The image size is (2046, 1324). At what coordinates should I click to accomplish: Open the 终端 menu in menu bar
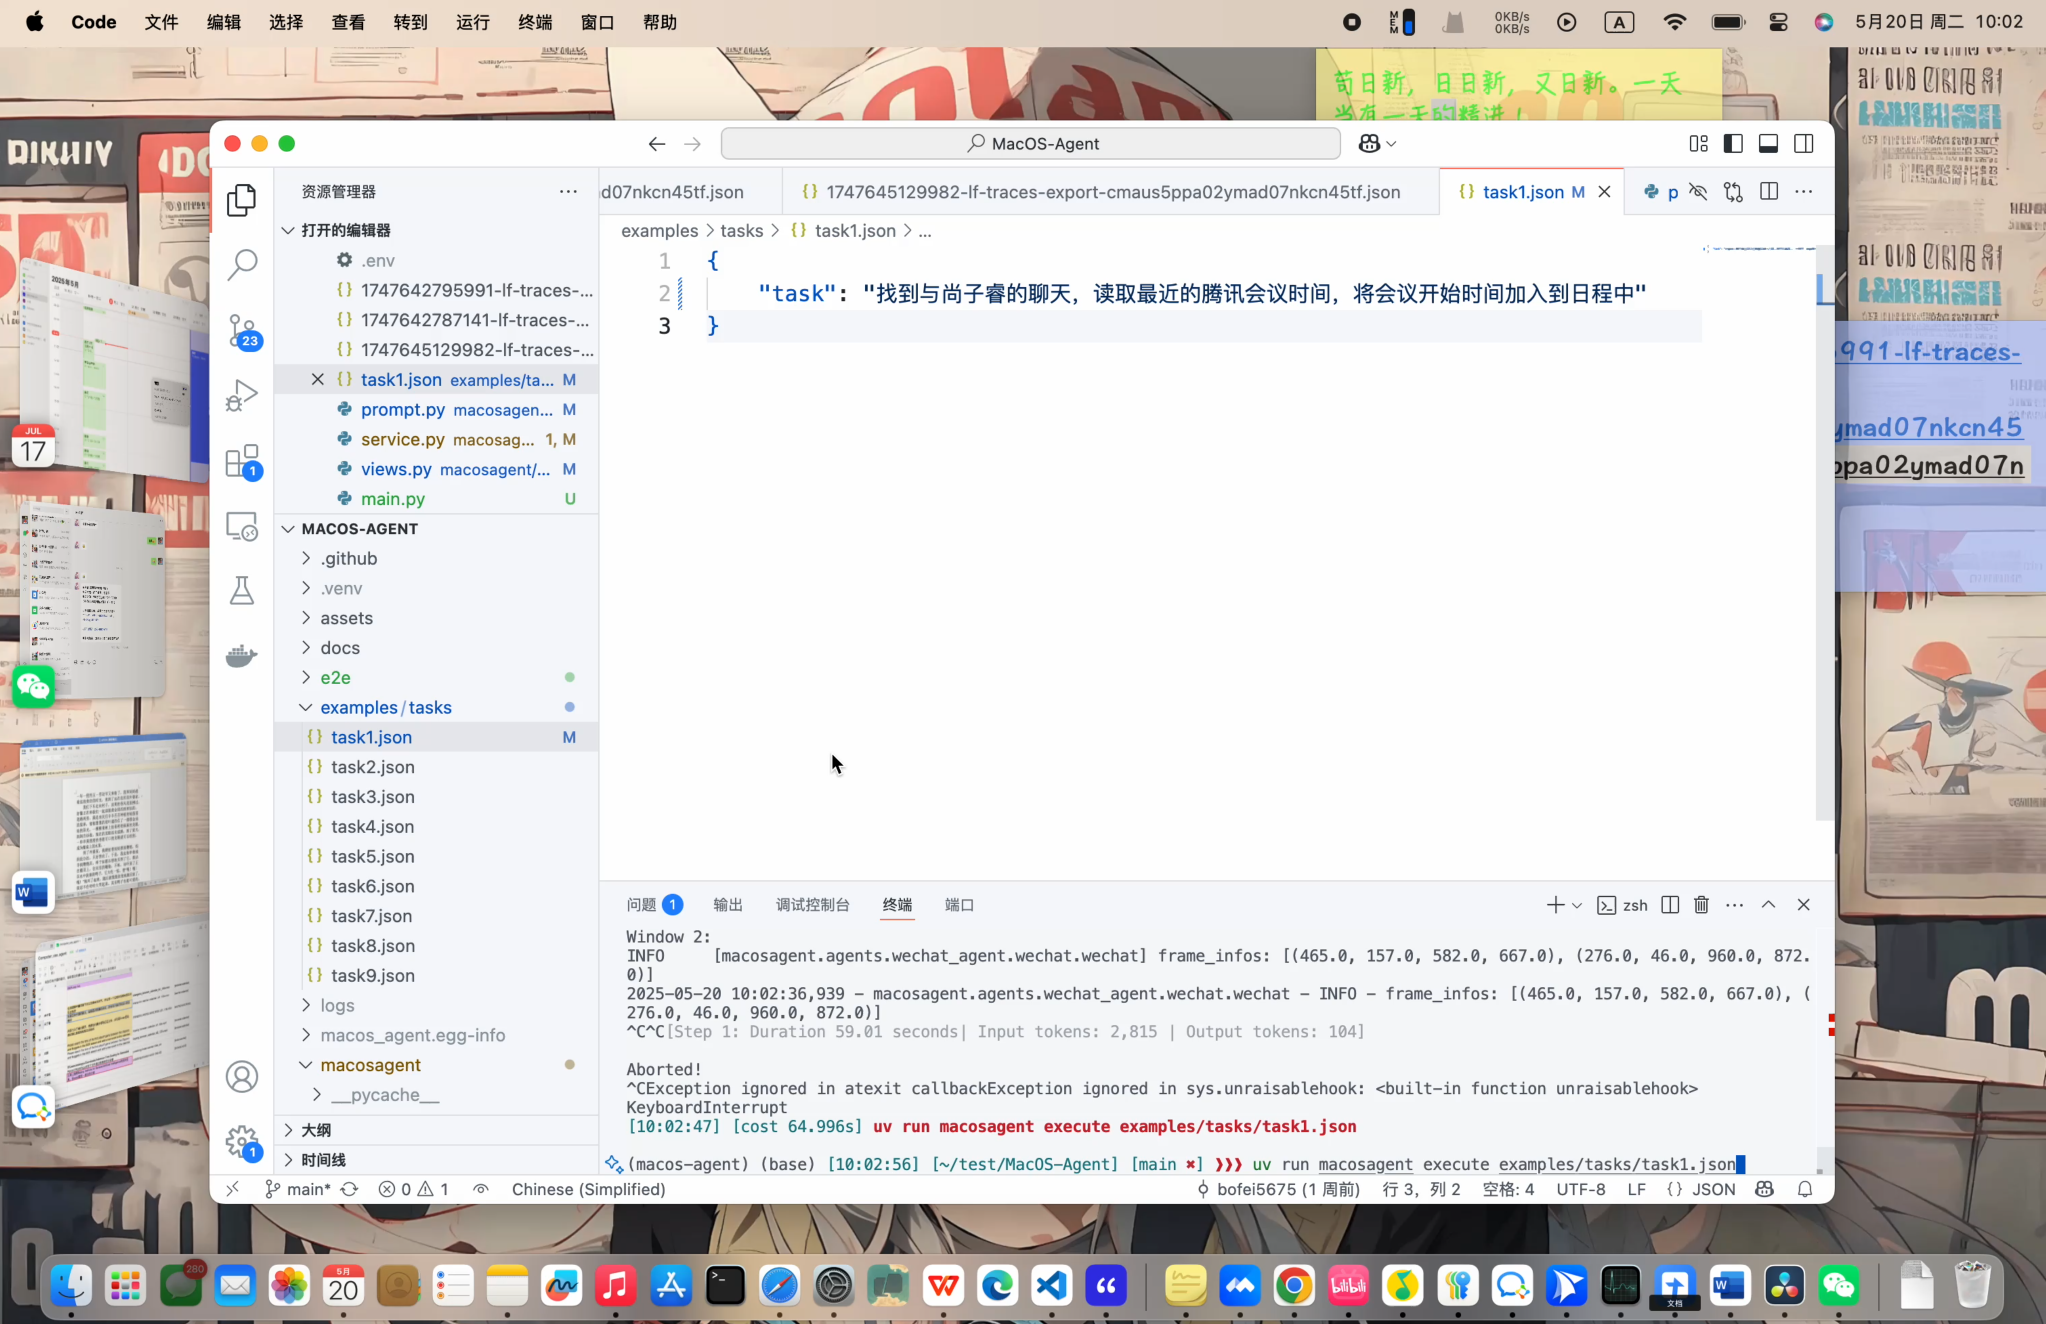pos(535,22)
